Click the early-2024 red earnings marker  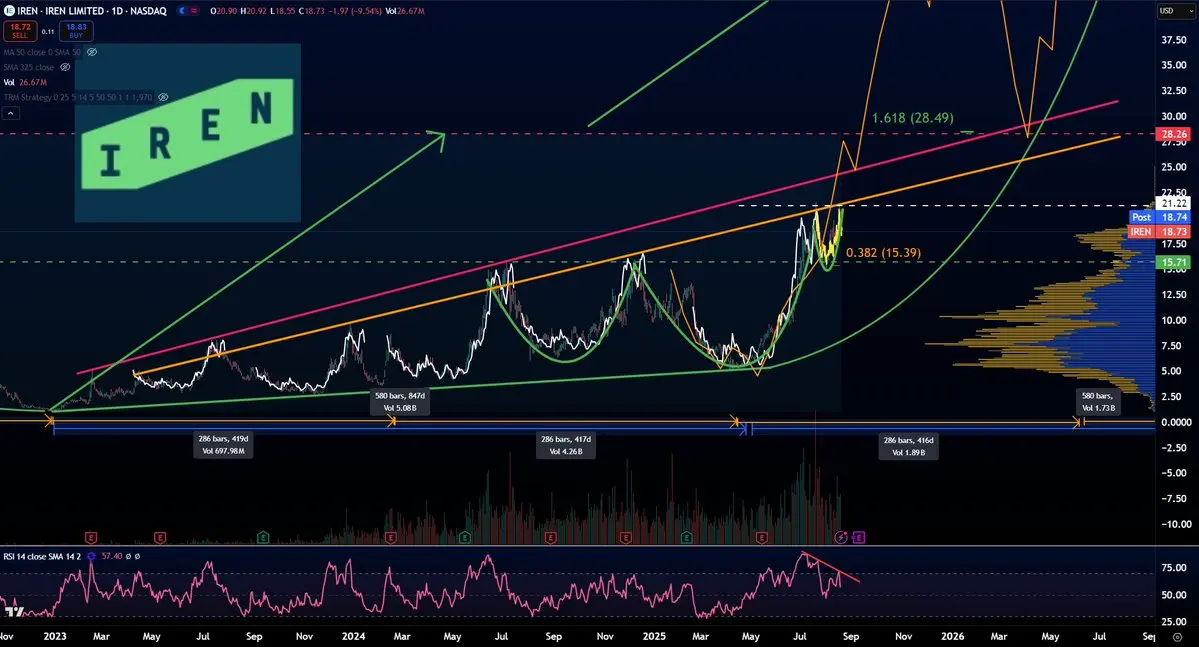pos(391,538)
